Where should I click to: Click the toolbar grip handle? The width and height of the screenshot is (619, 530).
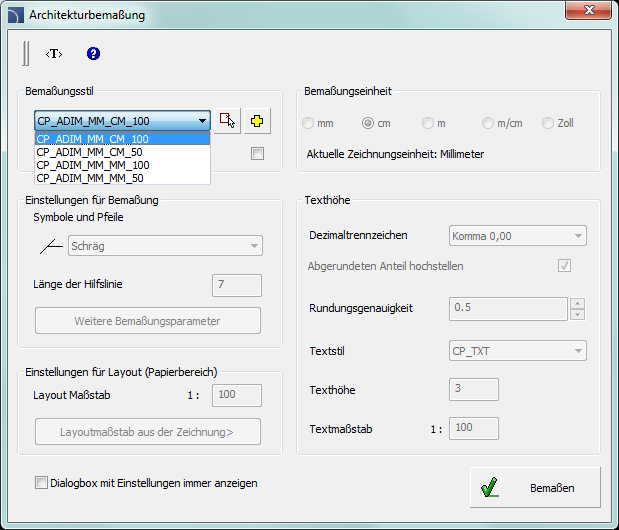[x=26, y=53]
